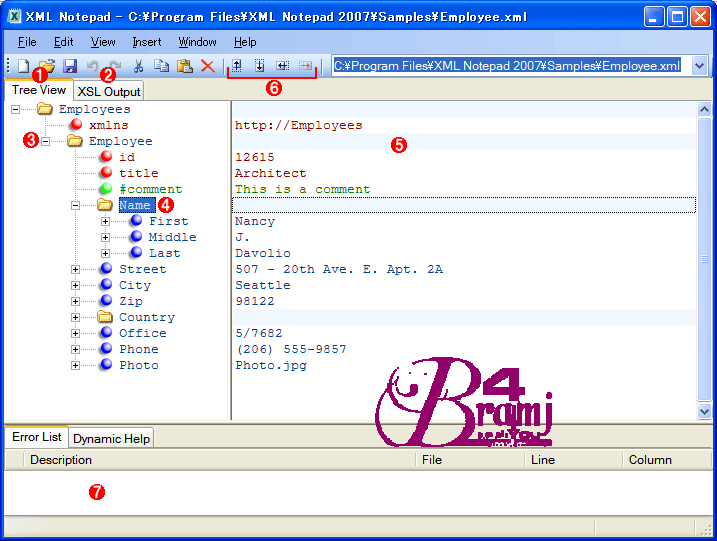Select the #comment node in the tree

pos(150,189)
